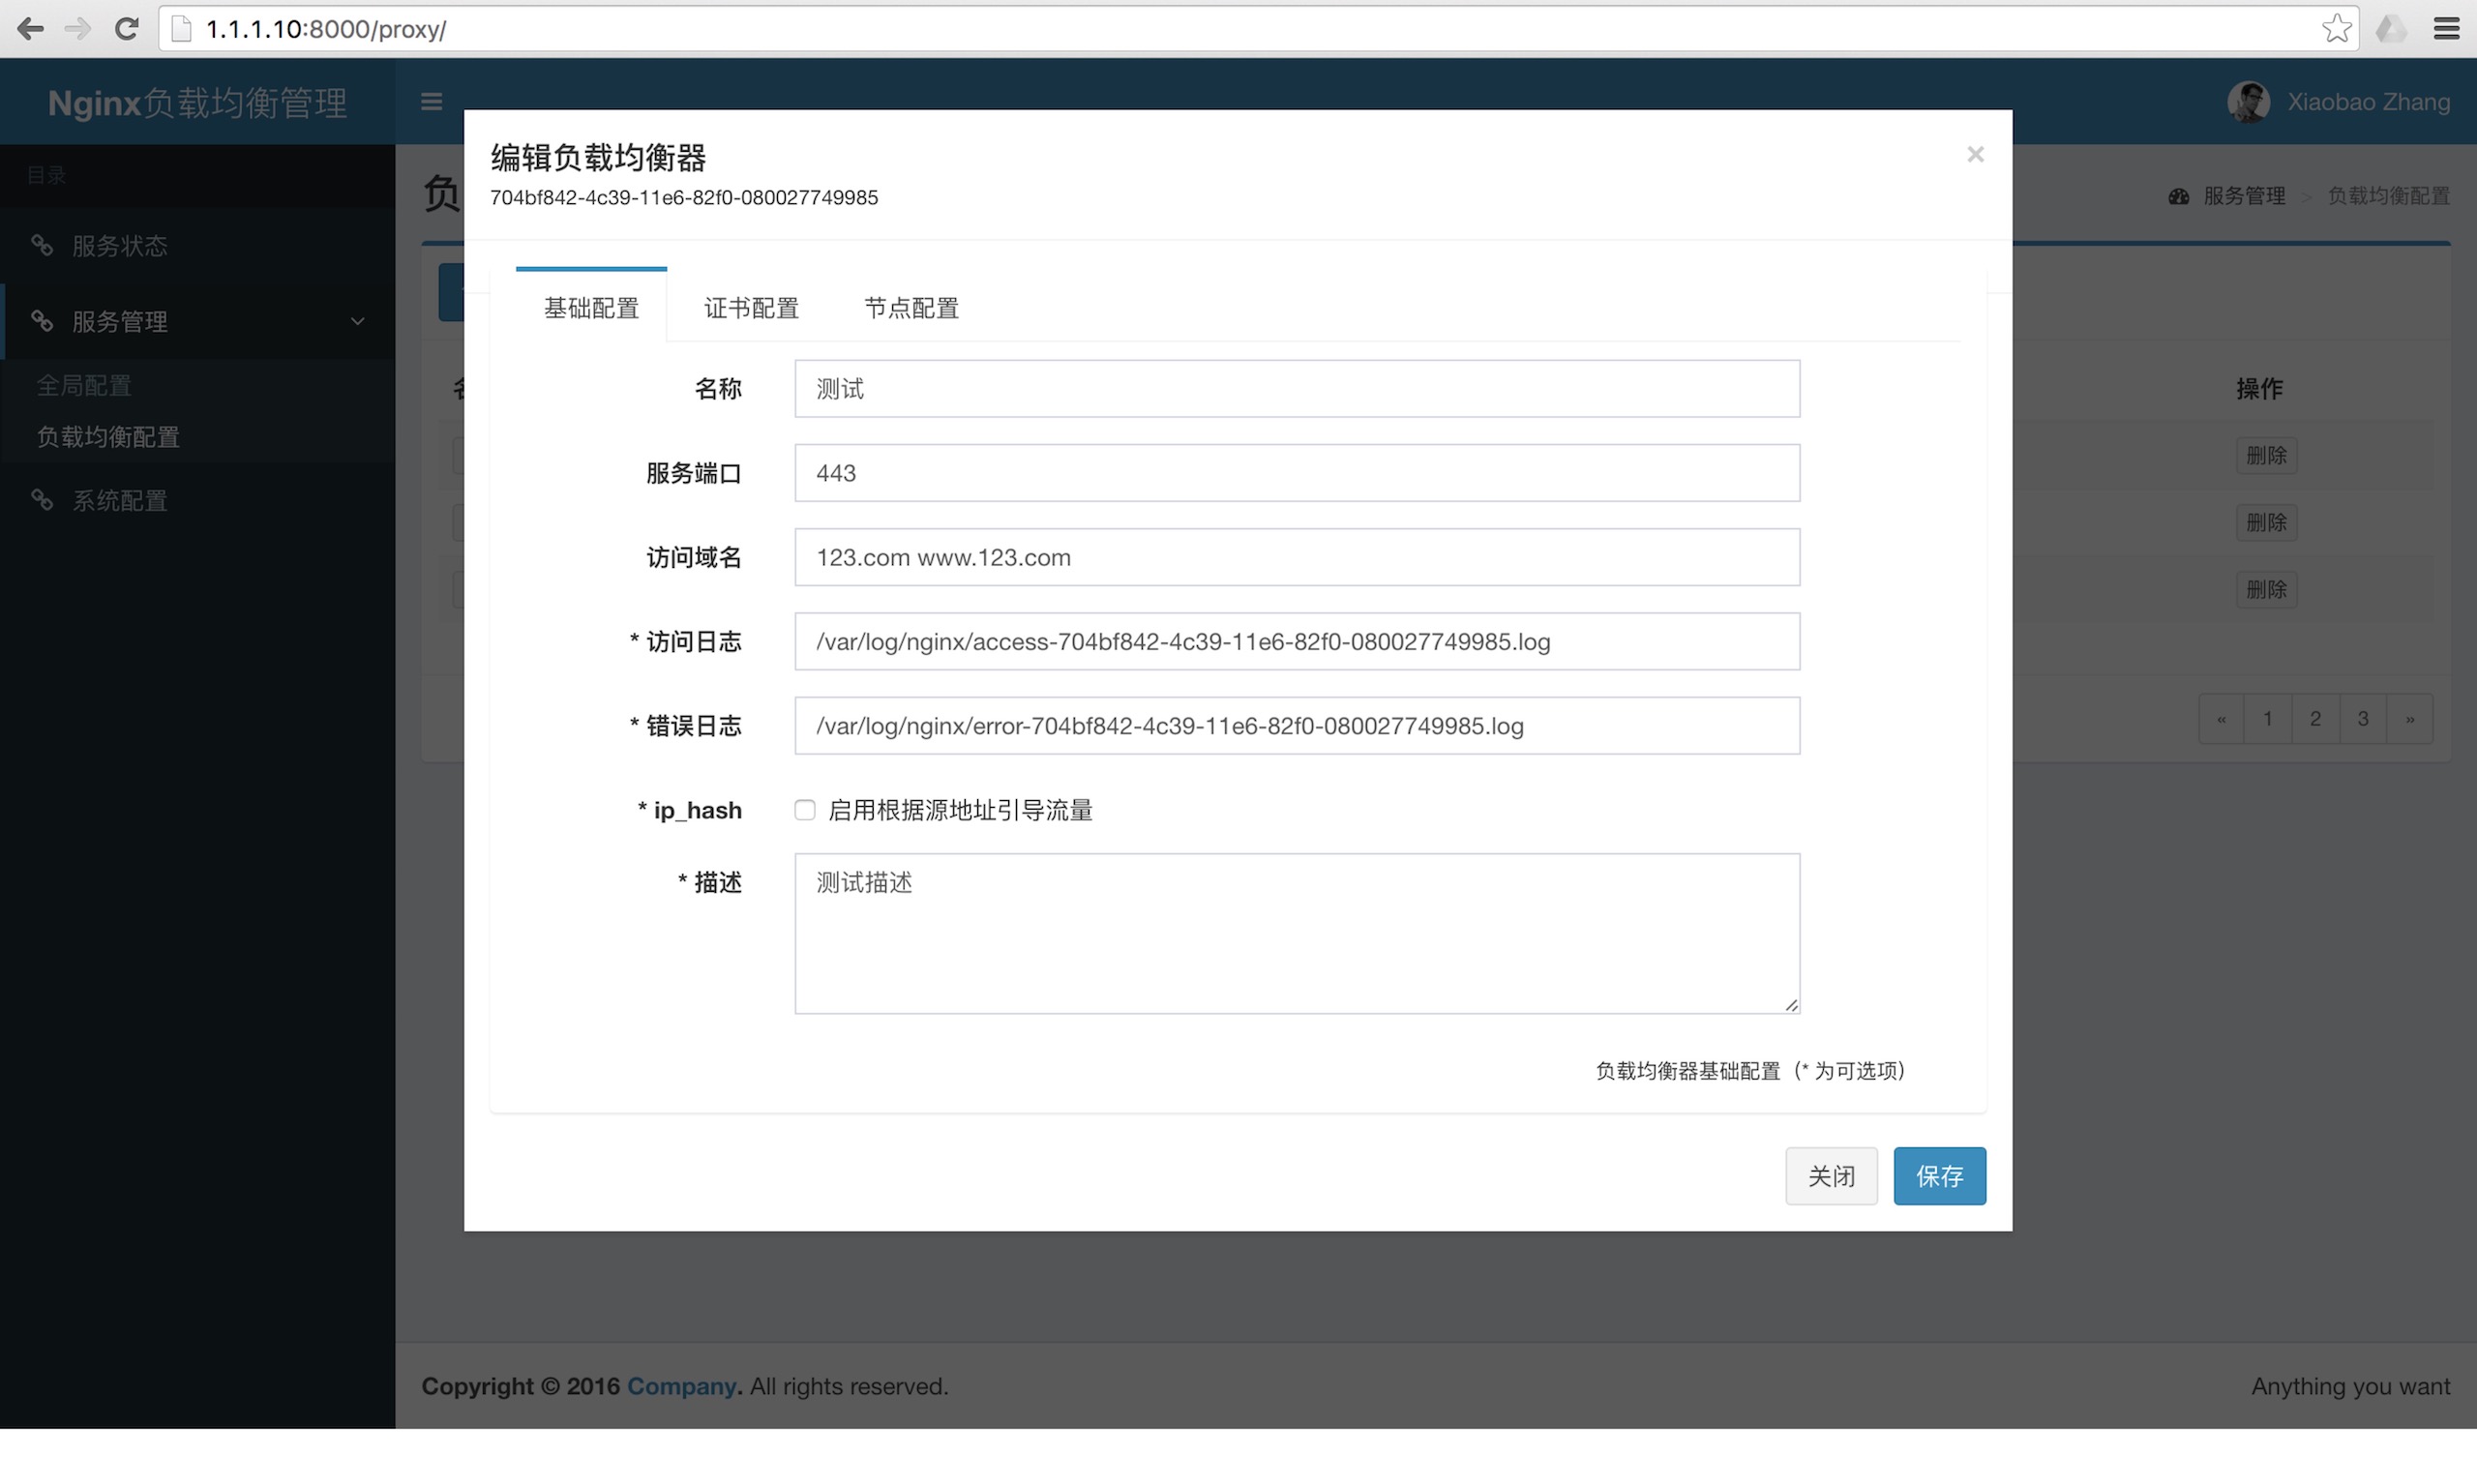Click Xiaobao Zhang user avatar

pos(2248,102)
